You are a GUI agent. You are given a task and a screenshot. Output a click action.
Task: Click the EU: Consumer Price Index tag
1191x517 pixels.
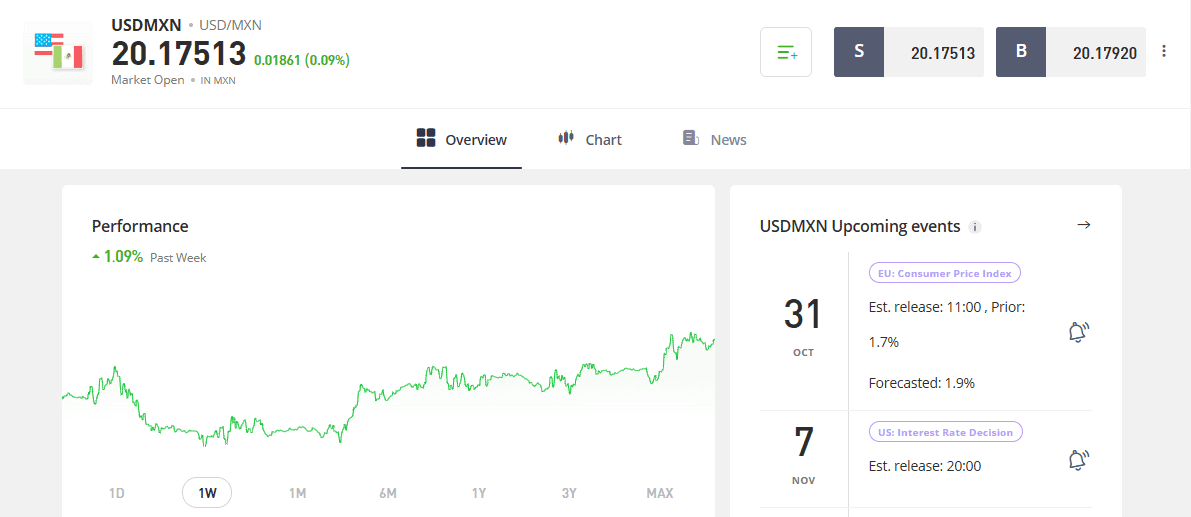(945, 273)
